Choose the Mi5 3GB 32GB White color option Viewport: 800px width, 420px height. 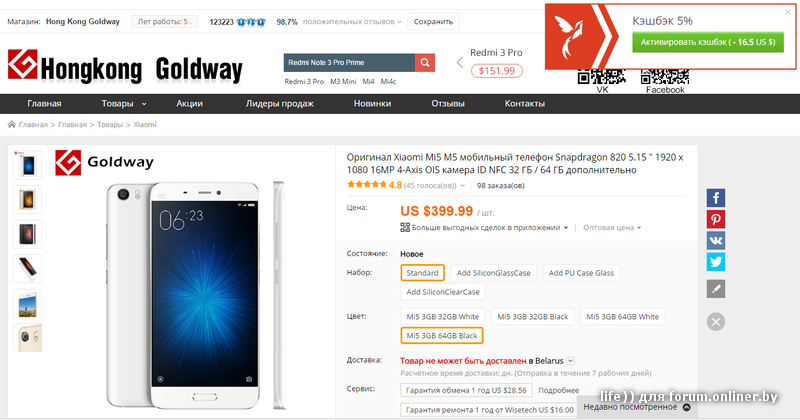(x=442, y=316)
